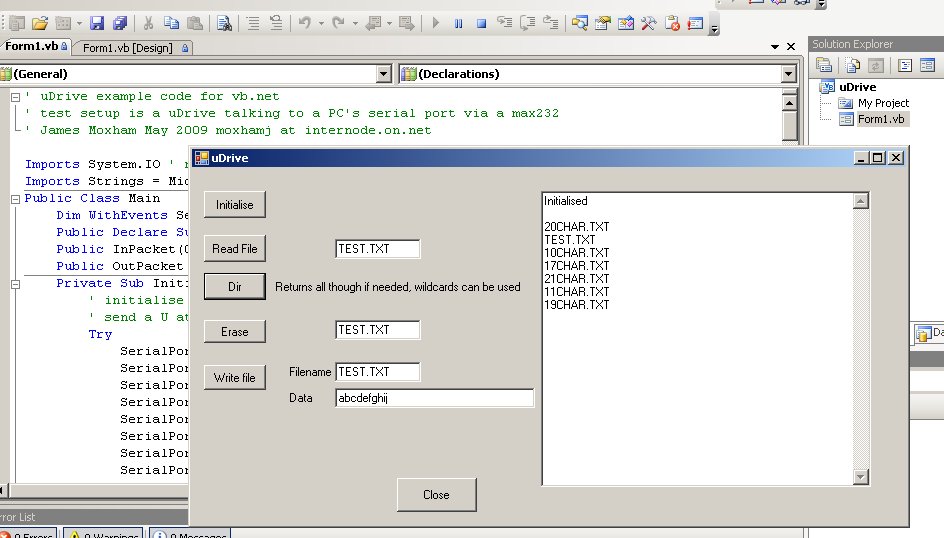
Task: Collapse the comment block at top of code
Action: point(16,97)
